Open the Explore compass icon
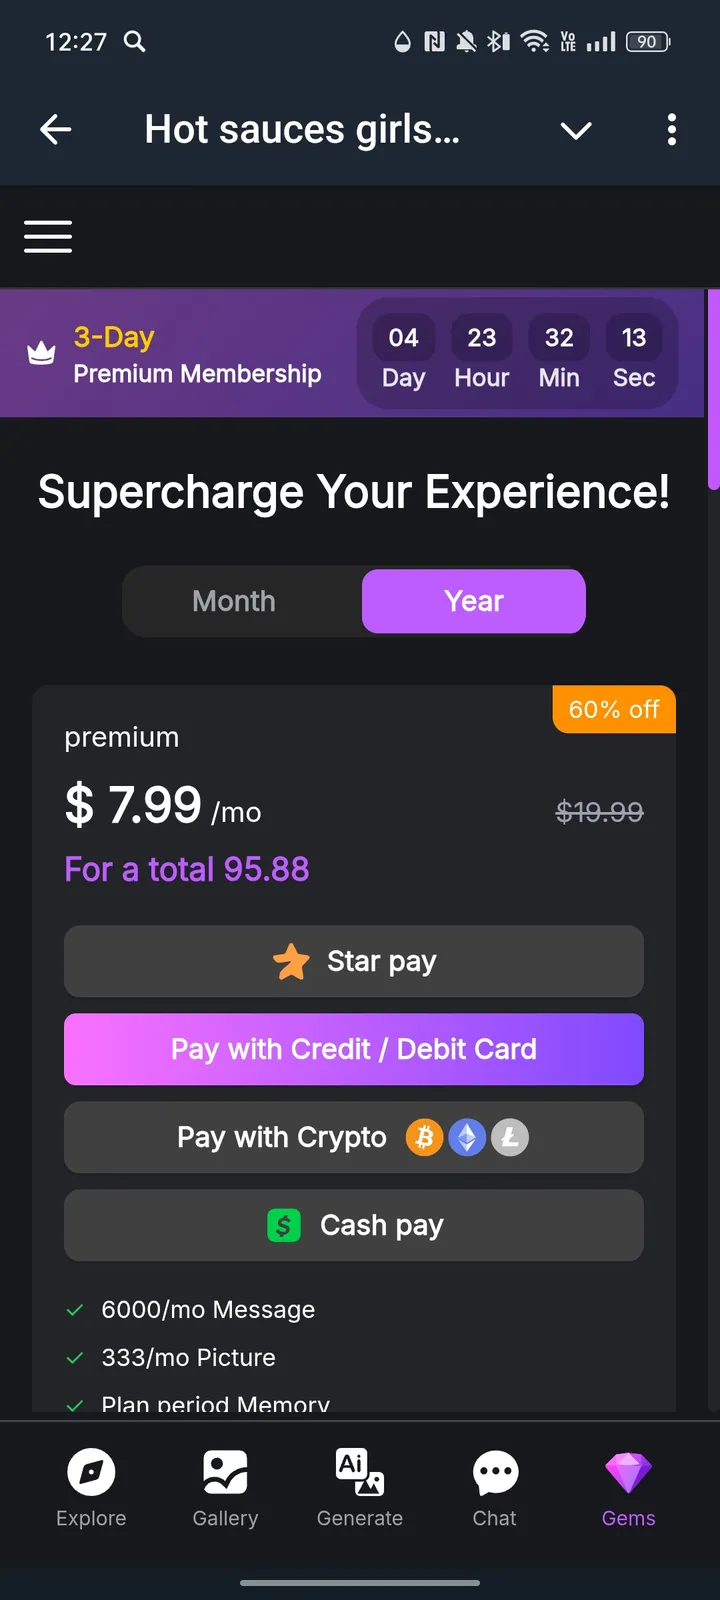The height and width of the screenshot is (1600, 720). click(91, 1473)
